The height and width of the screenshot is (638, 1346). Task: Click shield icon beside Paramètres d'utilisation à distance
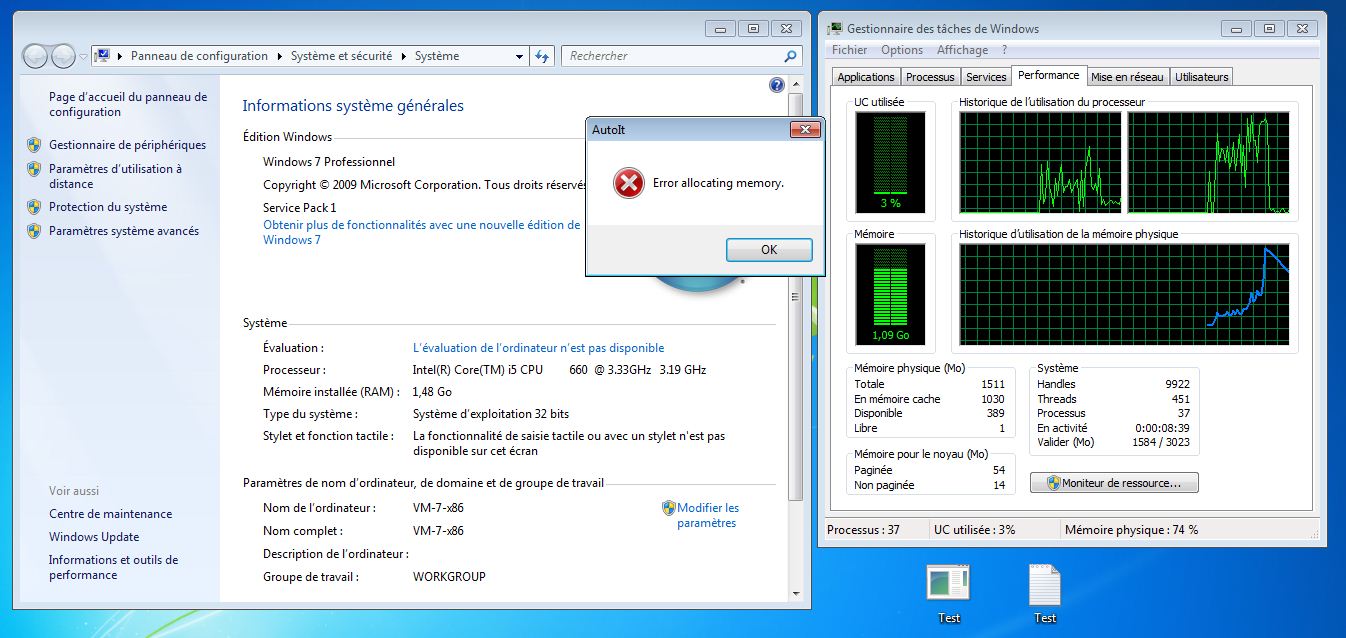click(34, 170)
